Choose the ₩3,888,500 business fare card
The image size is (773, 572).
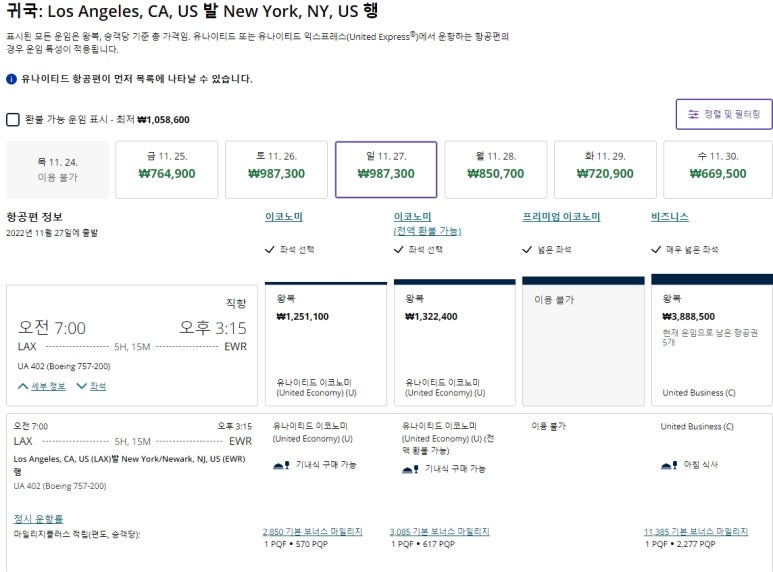(x=712, y=340)
